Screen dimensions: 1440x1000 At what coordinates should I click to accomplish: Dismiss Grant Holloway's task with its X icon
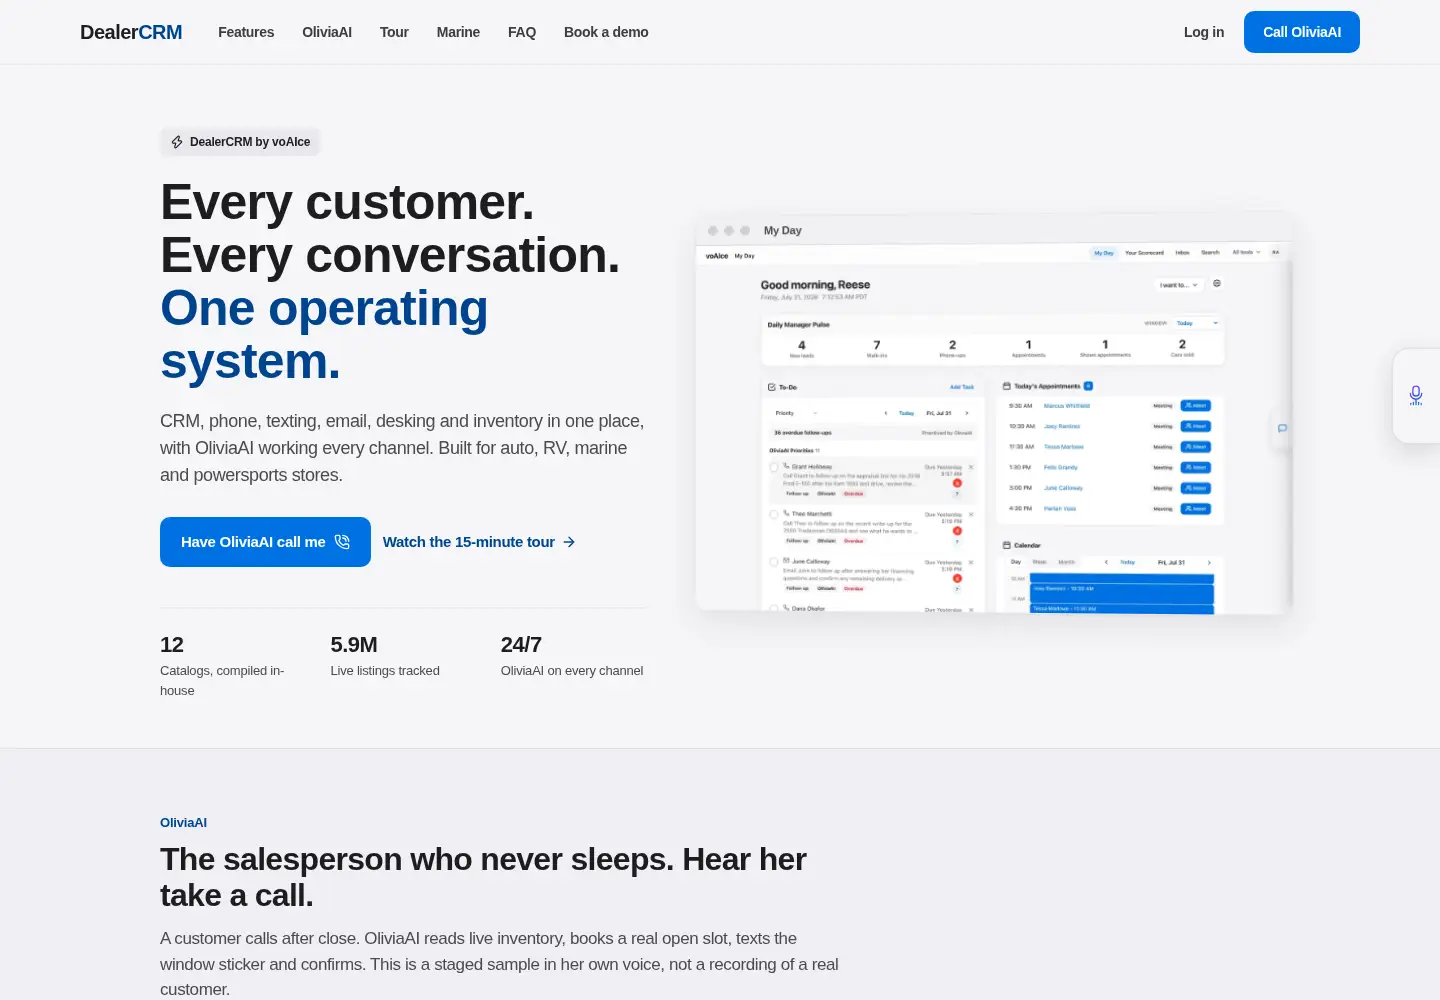coord(971,467)
